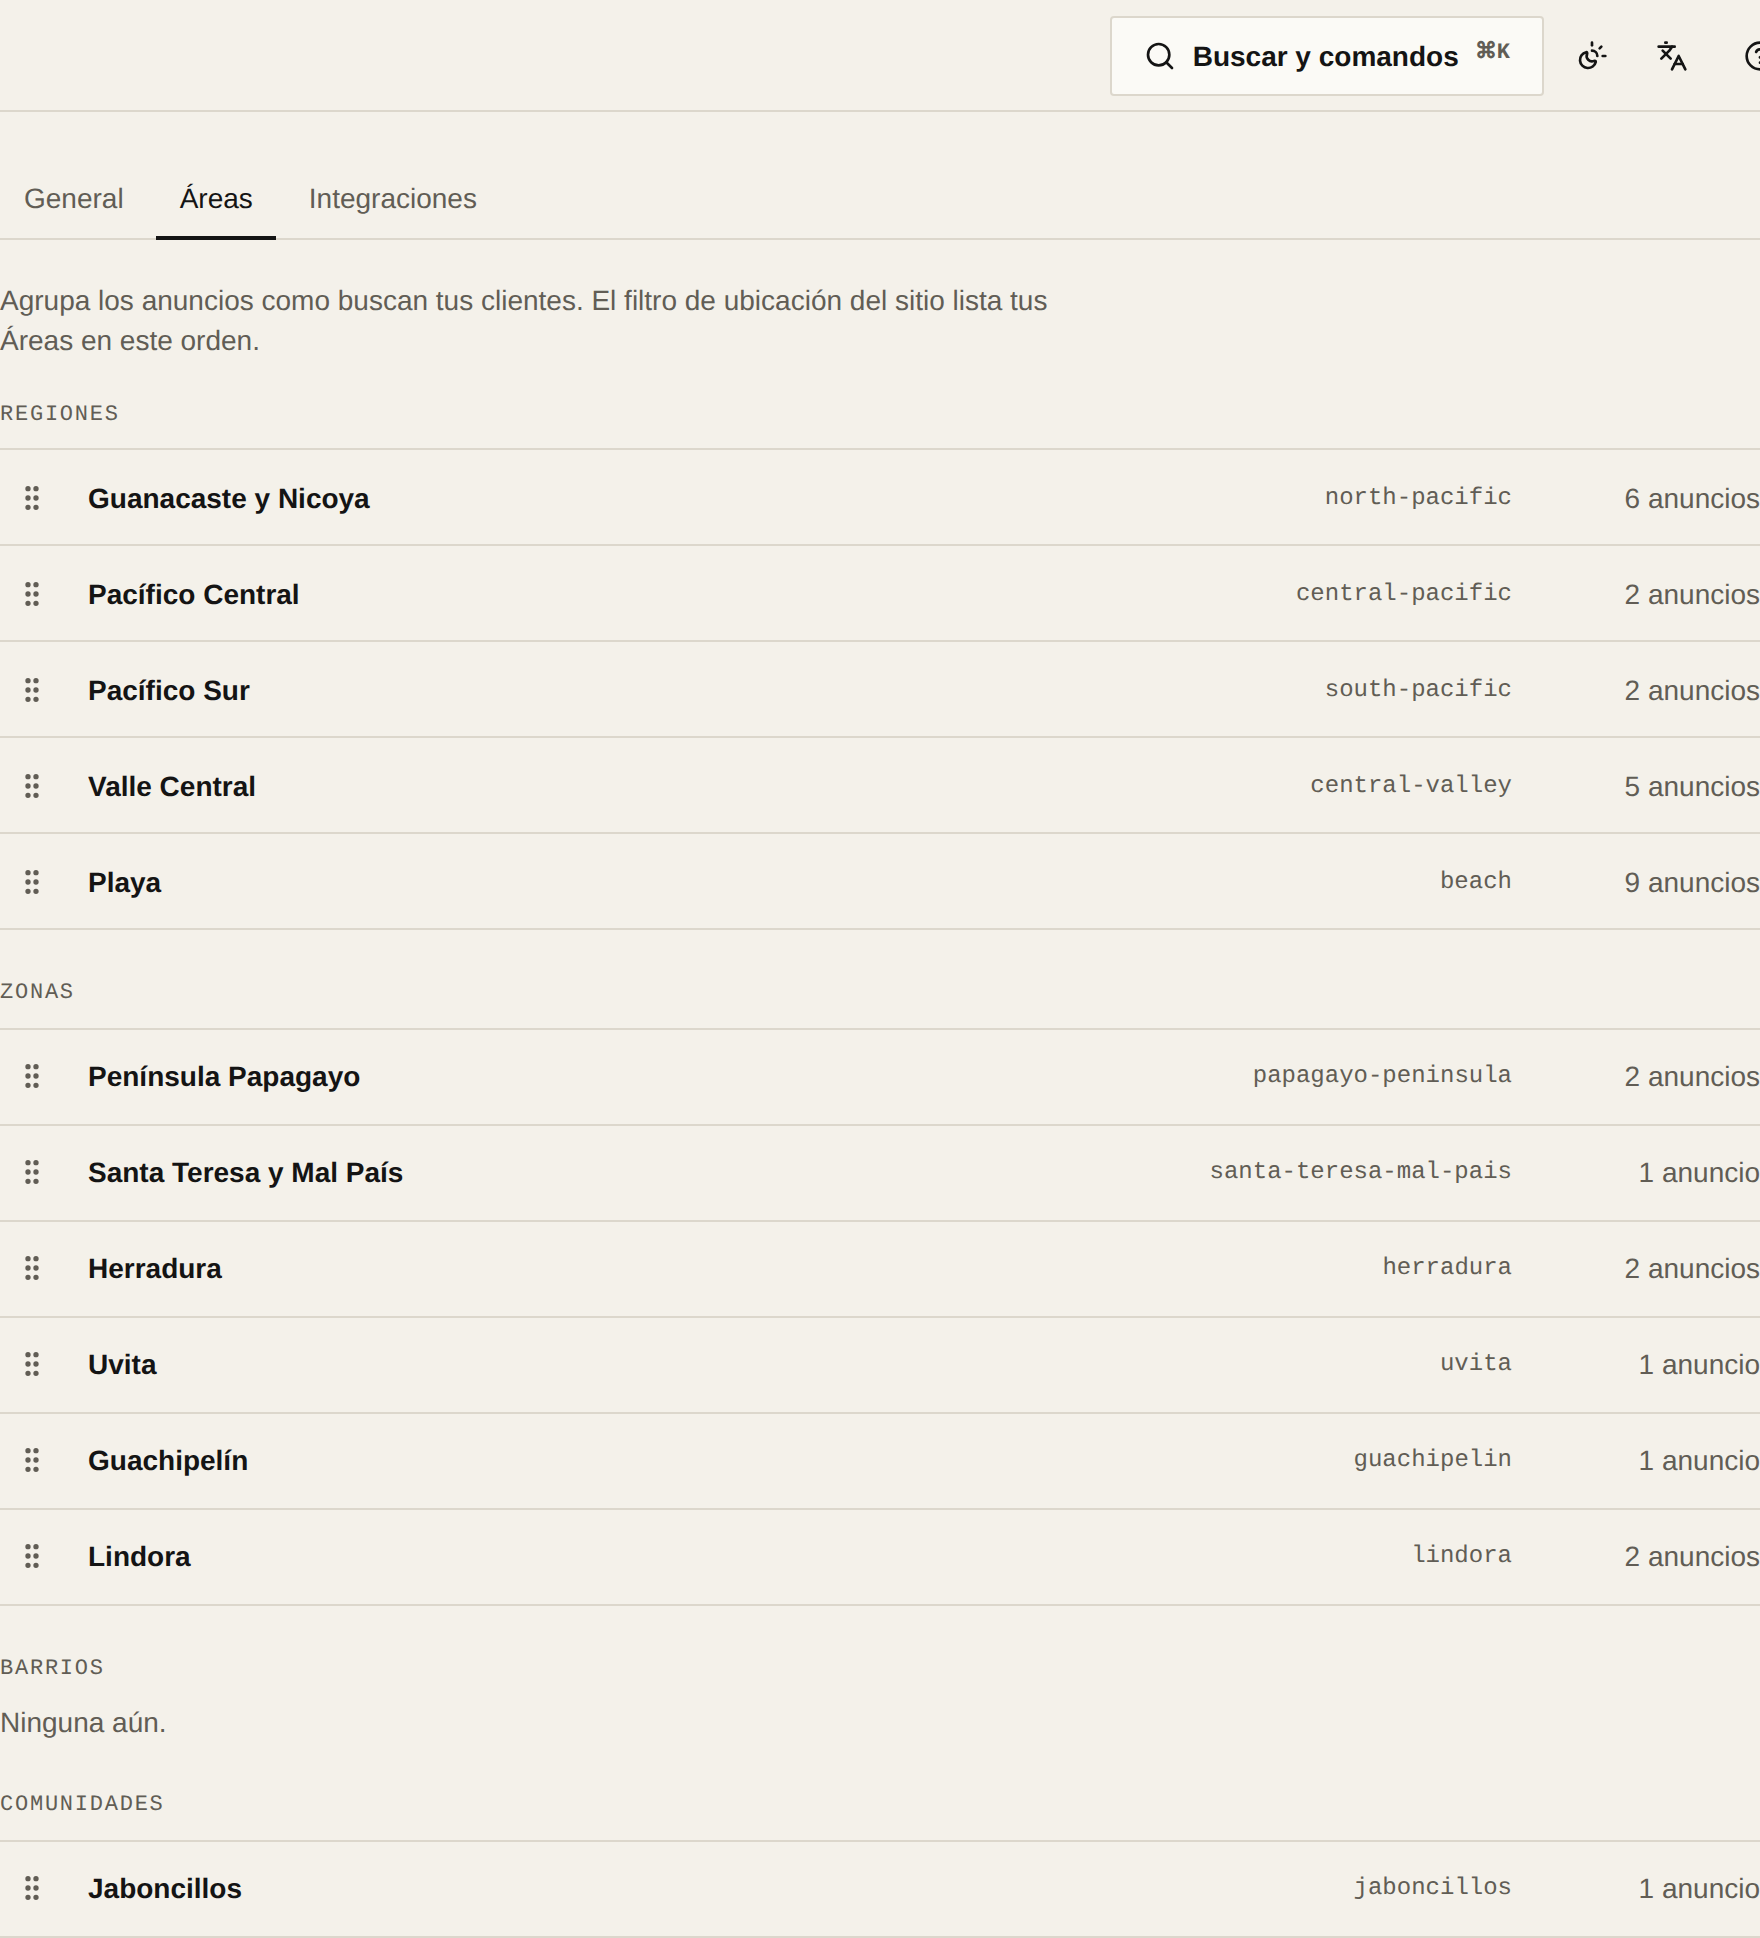1760x1938 pixels.
Task: Open the Guachipelín zone entry
Action: (x=880, y=1460)
